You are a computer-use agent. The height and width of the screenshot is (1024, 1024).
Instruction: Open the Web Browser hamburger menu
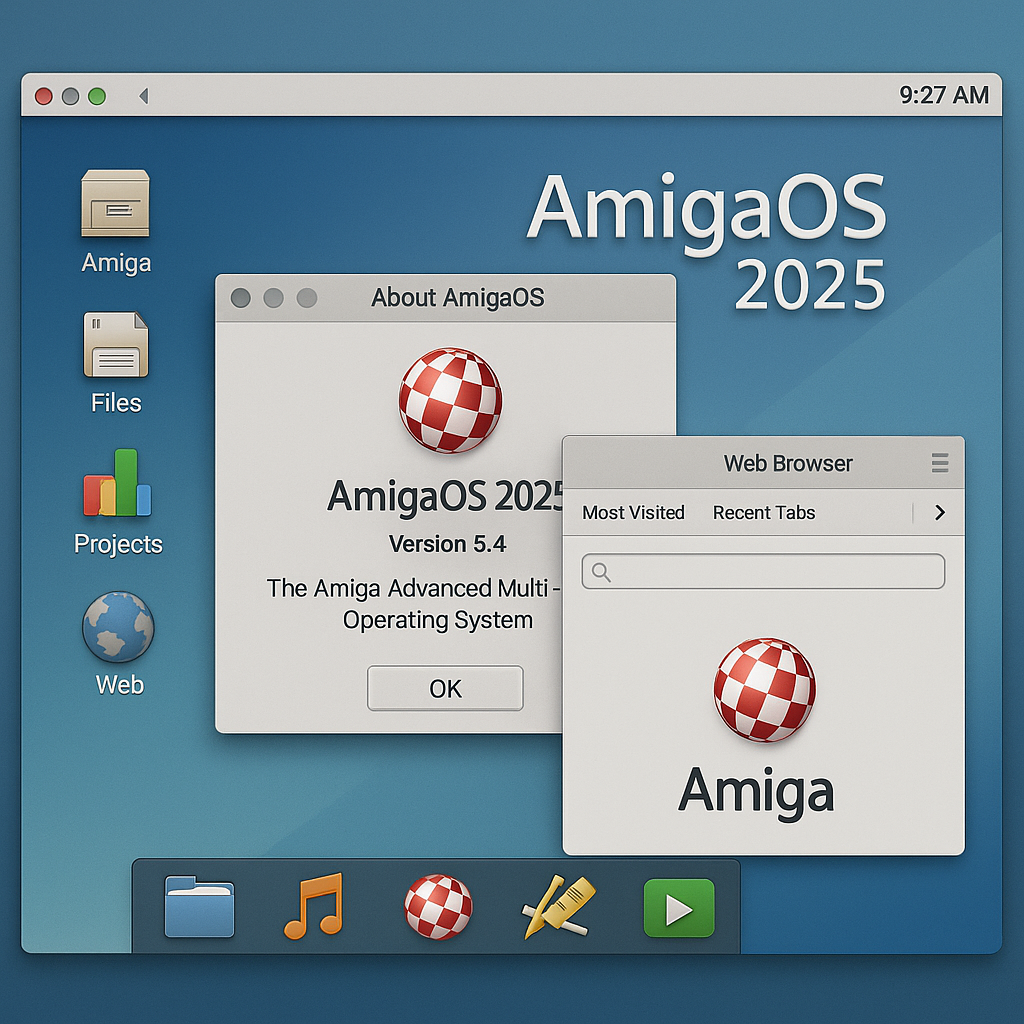pyautogui.click(x=940, y=462)
